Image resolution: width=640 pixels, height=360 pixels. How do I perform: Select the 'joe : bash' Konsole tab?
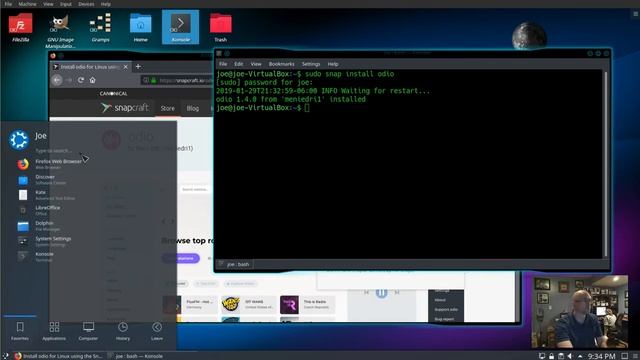pyautogui.click(x=235, y=264)
